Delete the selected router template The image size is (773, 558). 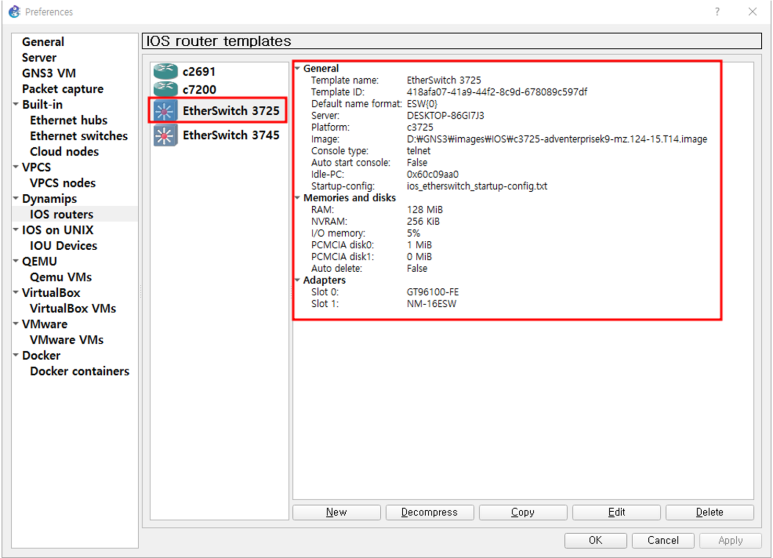click(x=709, y=512)
